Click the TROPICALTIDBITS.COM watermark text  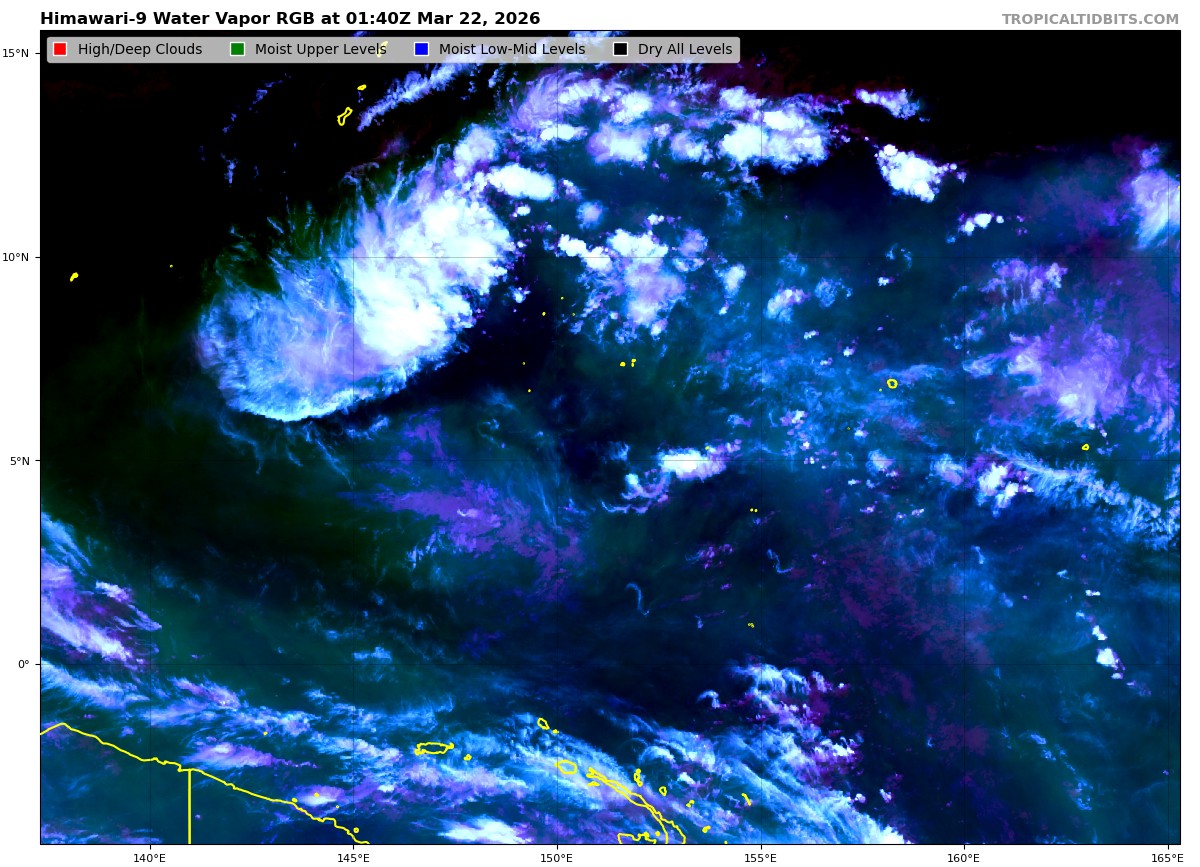click(1090, 19)
